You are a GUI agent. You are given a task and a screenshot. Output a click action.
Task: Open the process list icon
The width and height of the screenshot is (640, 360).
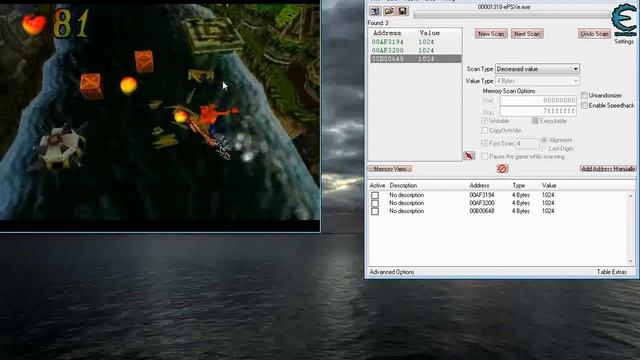375,11
